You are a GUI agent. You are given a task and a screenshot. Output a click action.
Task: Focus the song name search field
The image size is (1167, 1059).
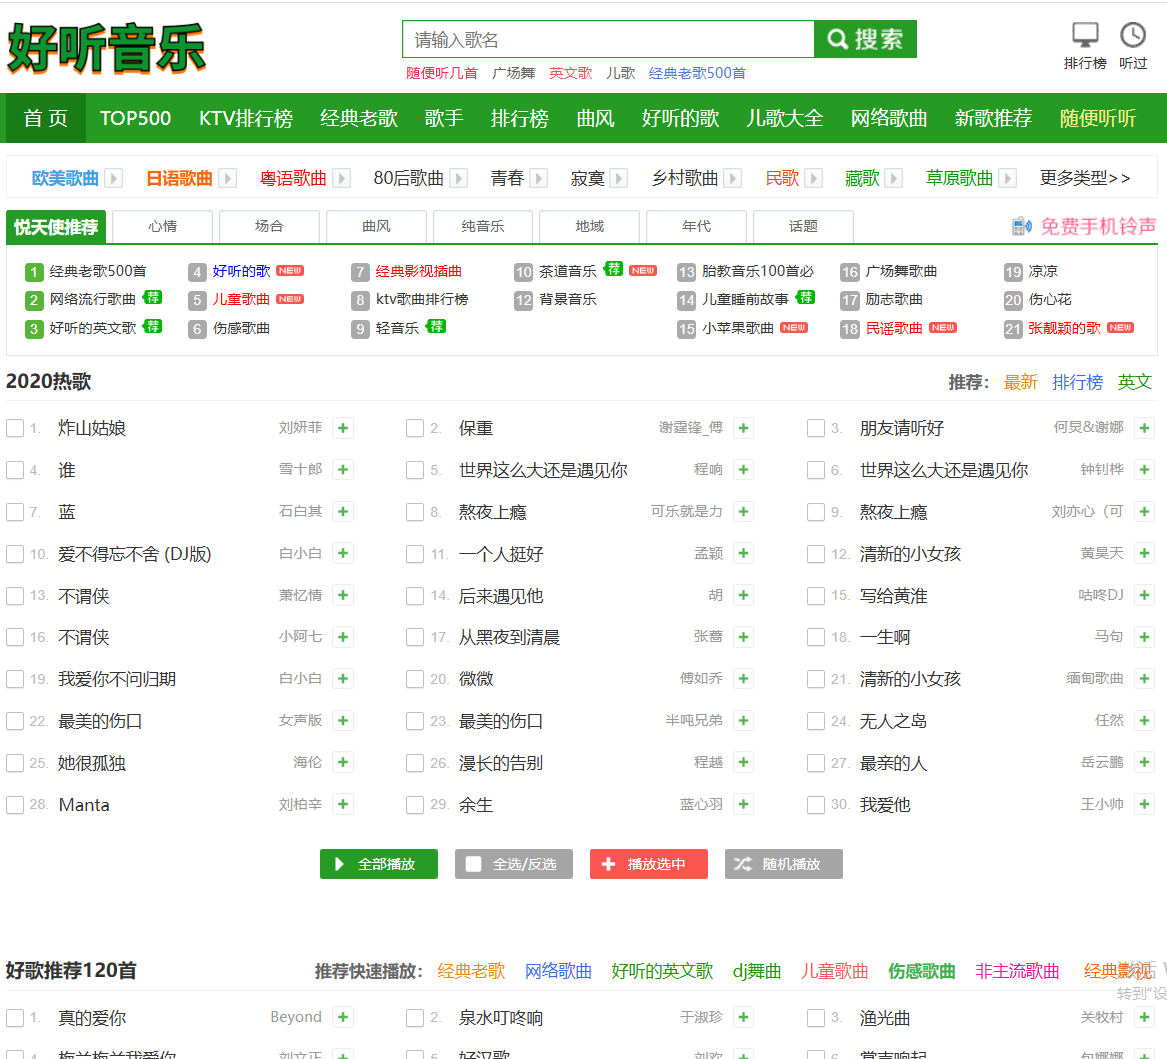[x=608, y=40]
